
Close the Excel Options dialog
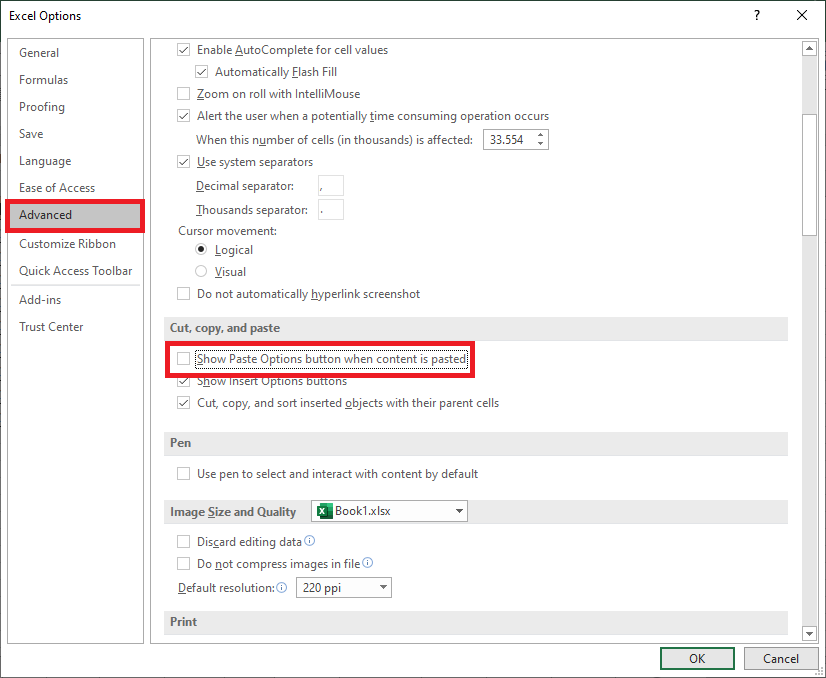[802, 15]
